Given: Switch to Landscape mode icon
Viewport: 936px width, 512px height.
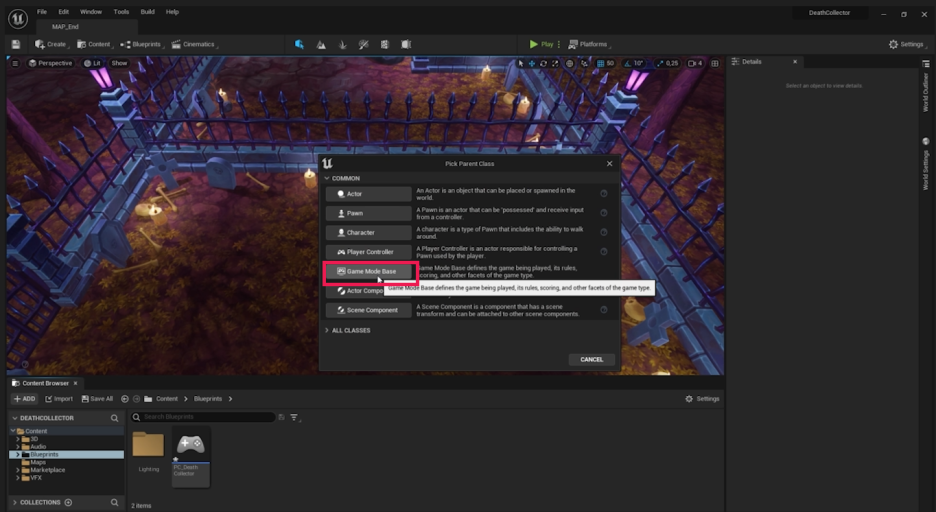Looking at the screenshot, I should point(321,44).
